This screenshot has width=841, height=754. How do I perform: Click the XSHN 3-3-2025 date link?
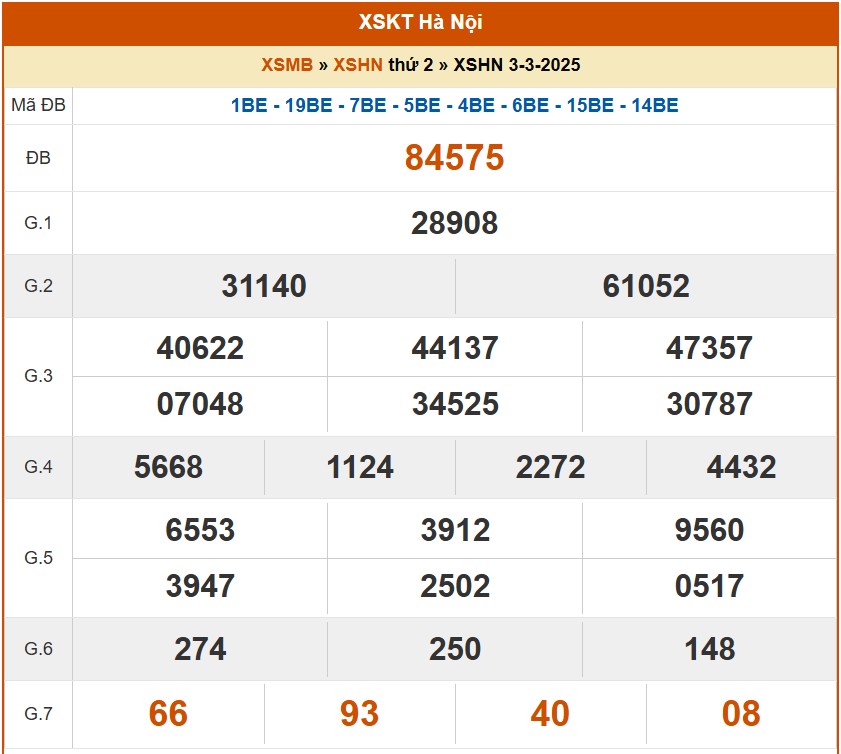coord(516,65)
